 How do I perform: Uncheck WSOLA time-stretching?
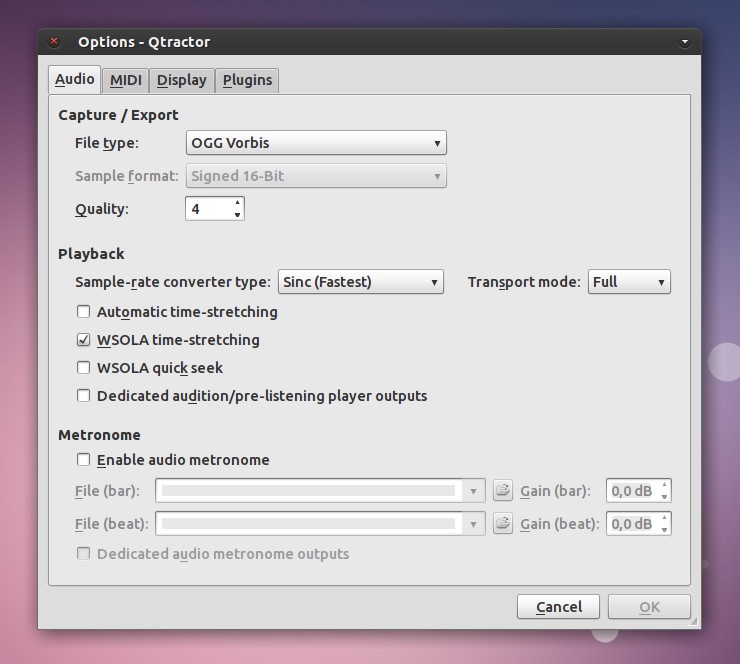(84, 340)
